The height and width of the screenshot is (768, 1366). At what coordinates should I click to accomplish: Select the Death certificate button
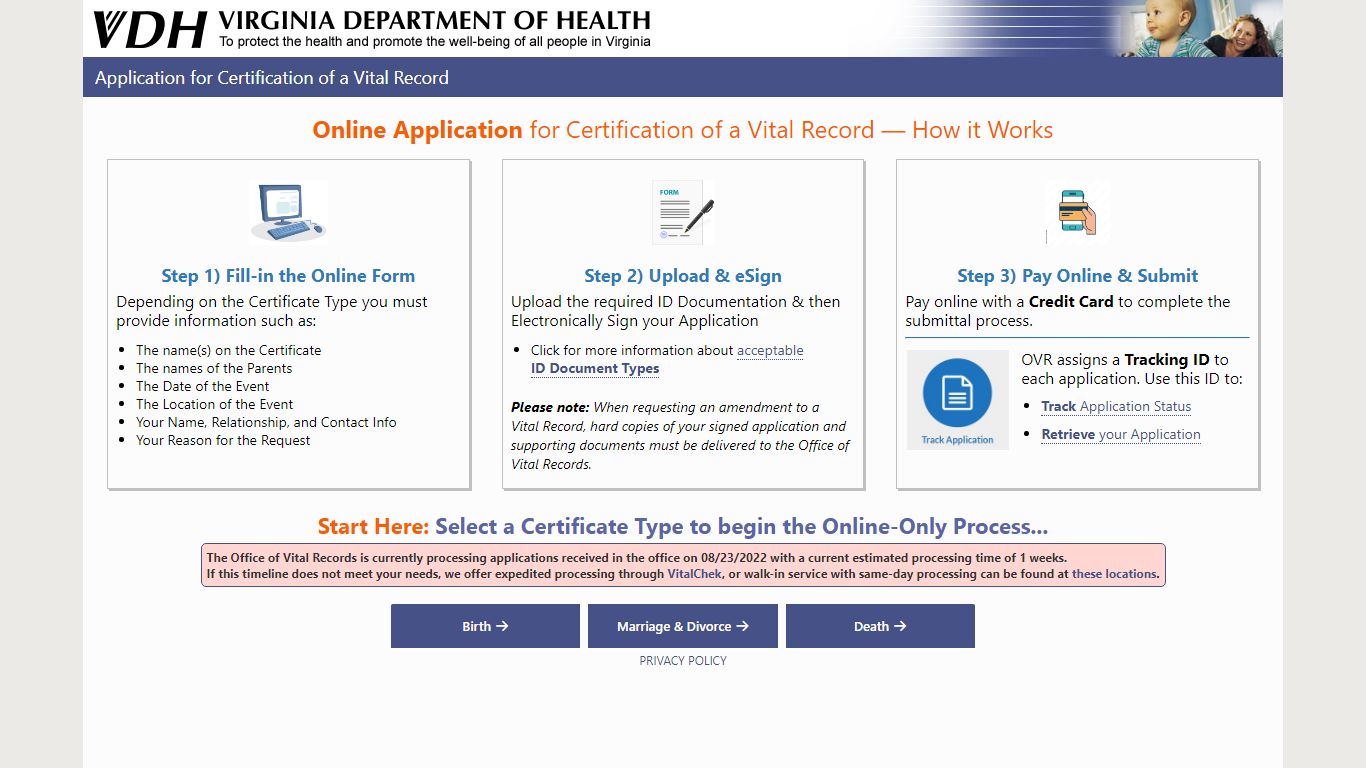point(880,626)
